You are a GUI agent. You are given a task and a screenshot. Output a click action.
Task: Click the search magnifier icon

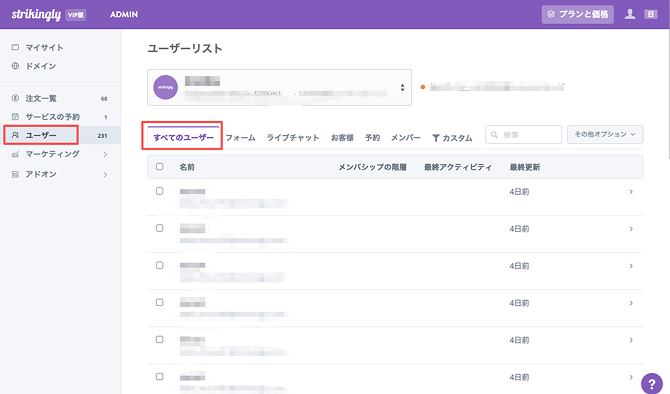tap(494, 135)
